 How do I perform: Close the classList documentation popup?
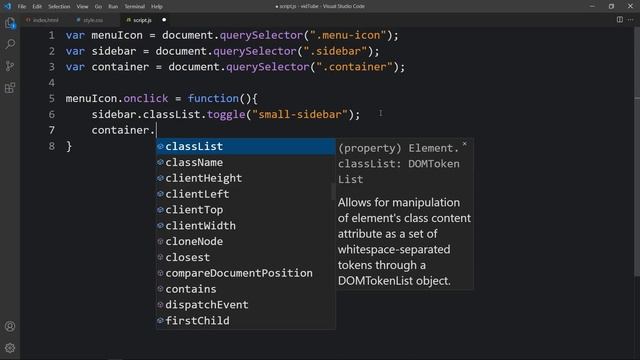[464, 144]
